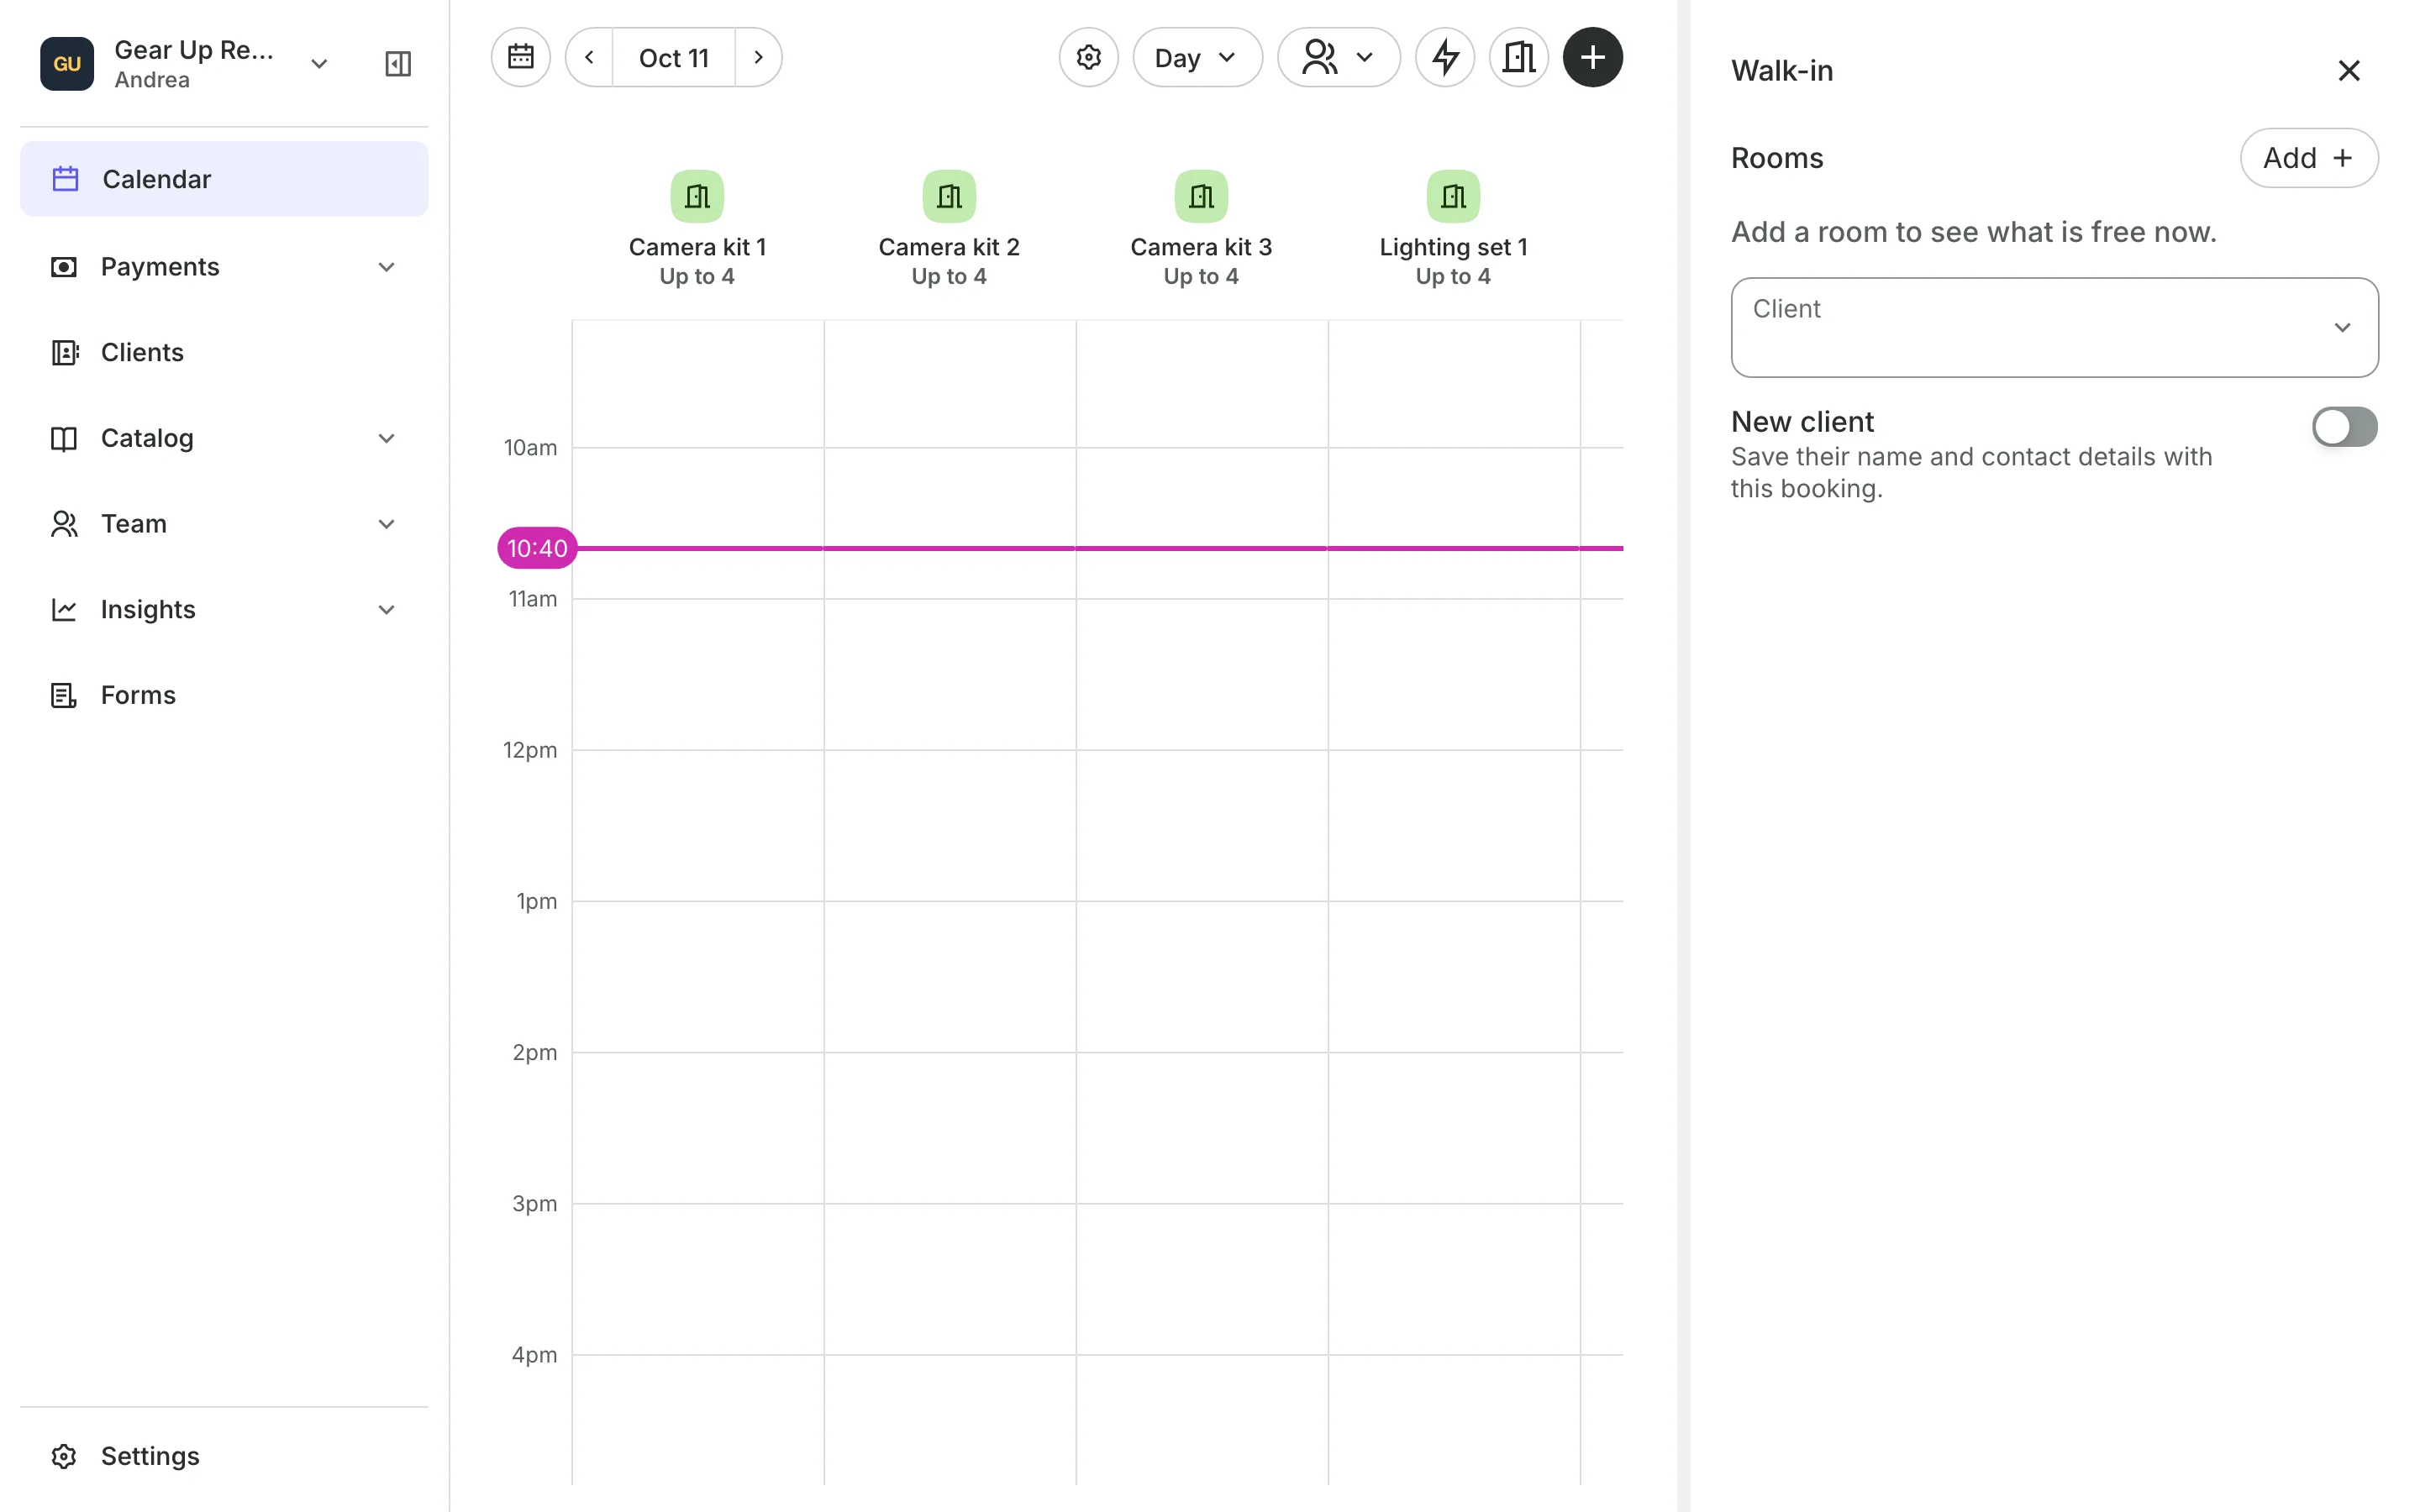This screenshot has width=2420, height=1512.
Task: Click the GU business logo avatar
Action: 67,64
